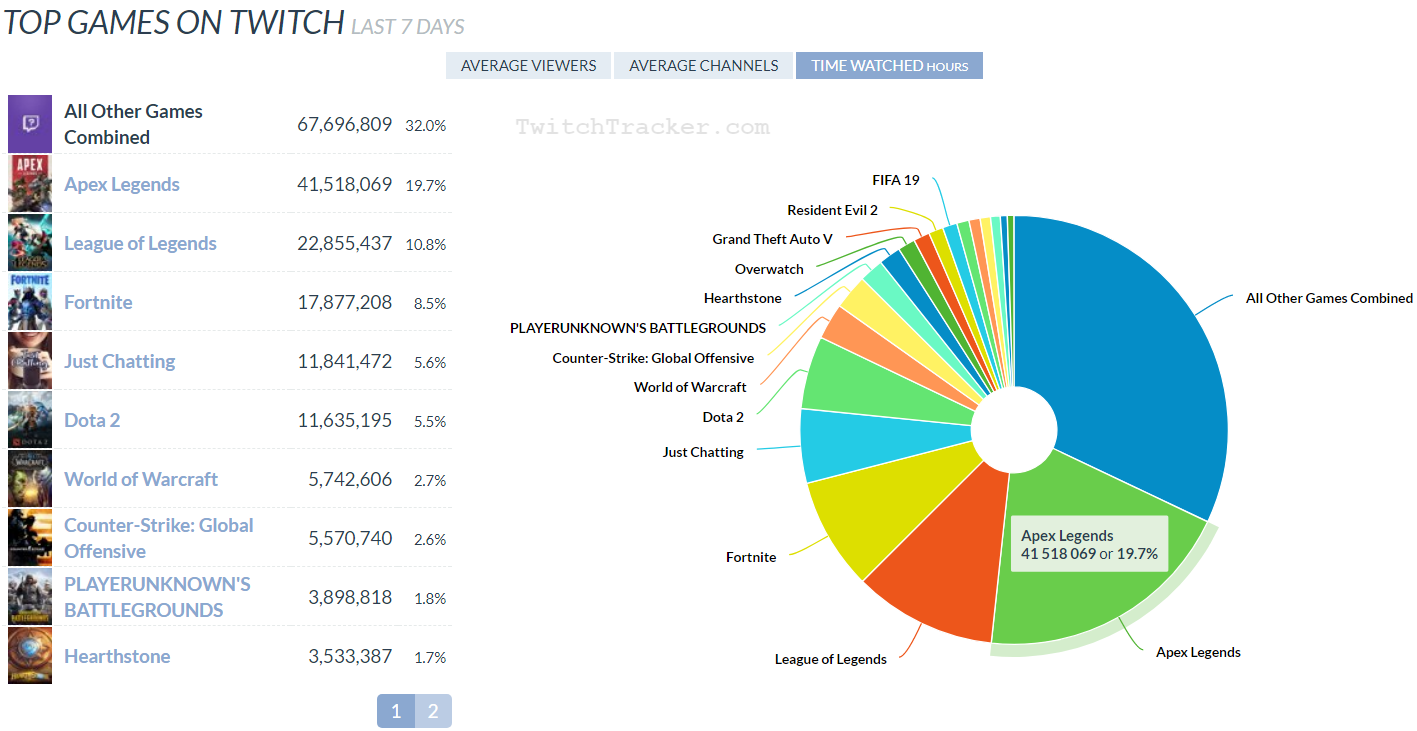Go to page 1 of the list
1417x731 pixels.
point(396,711)
